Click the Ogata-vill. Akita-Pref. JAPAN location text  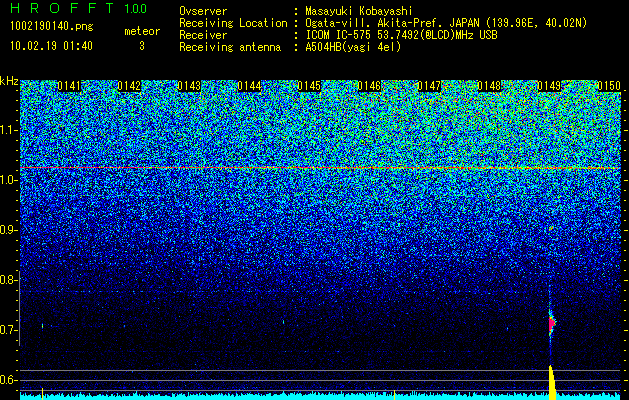(446, 23)
